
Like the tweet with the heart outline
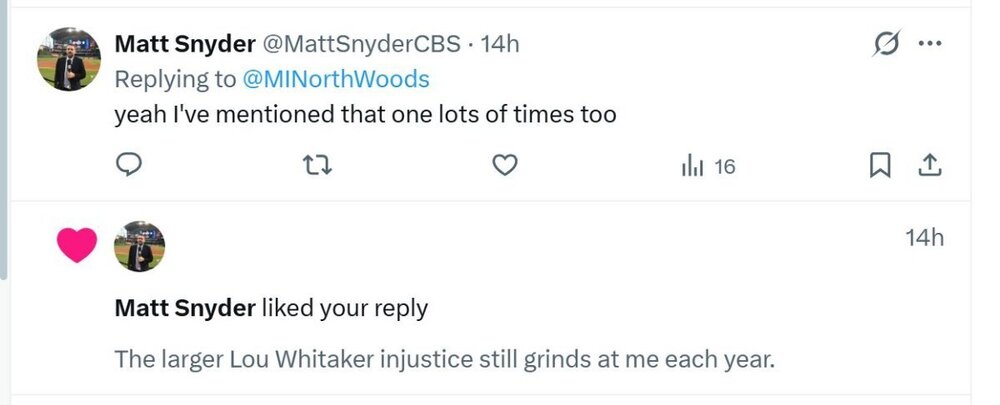[506, 166]
